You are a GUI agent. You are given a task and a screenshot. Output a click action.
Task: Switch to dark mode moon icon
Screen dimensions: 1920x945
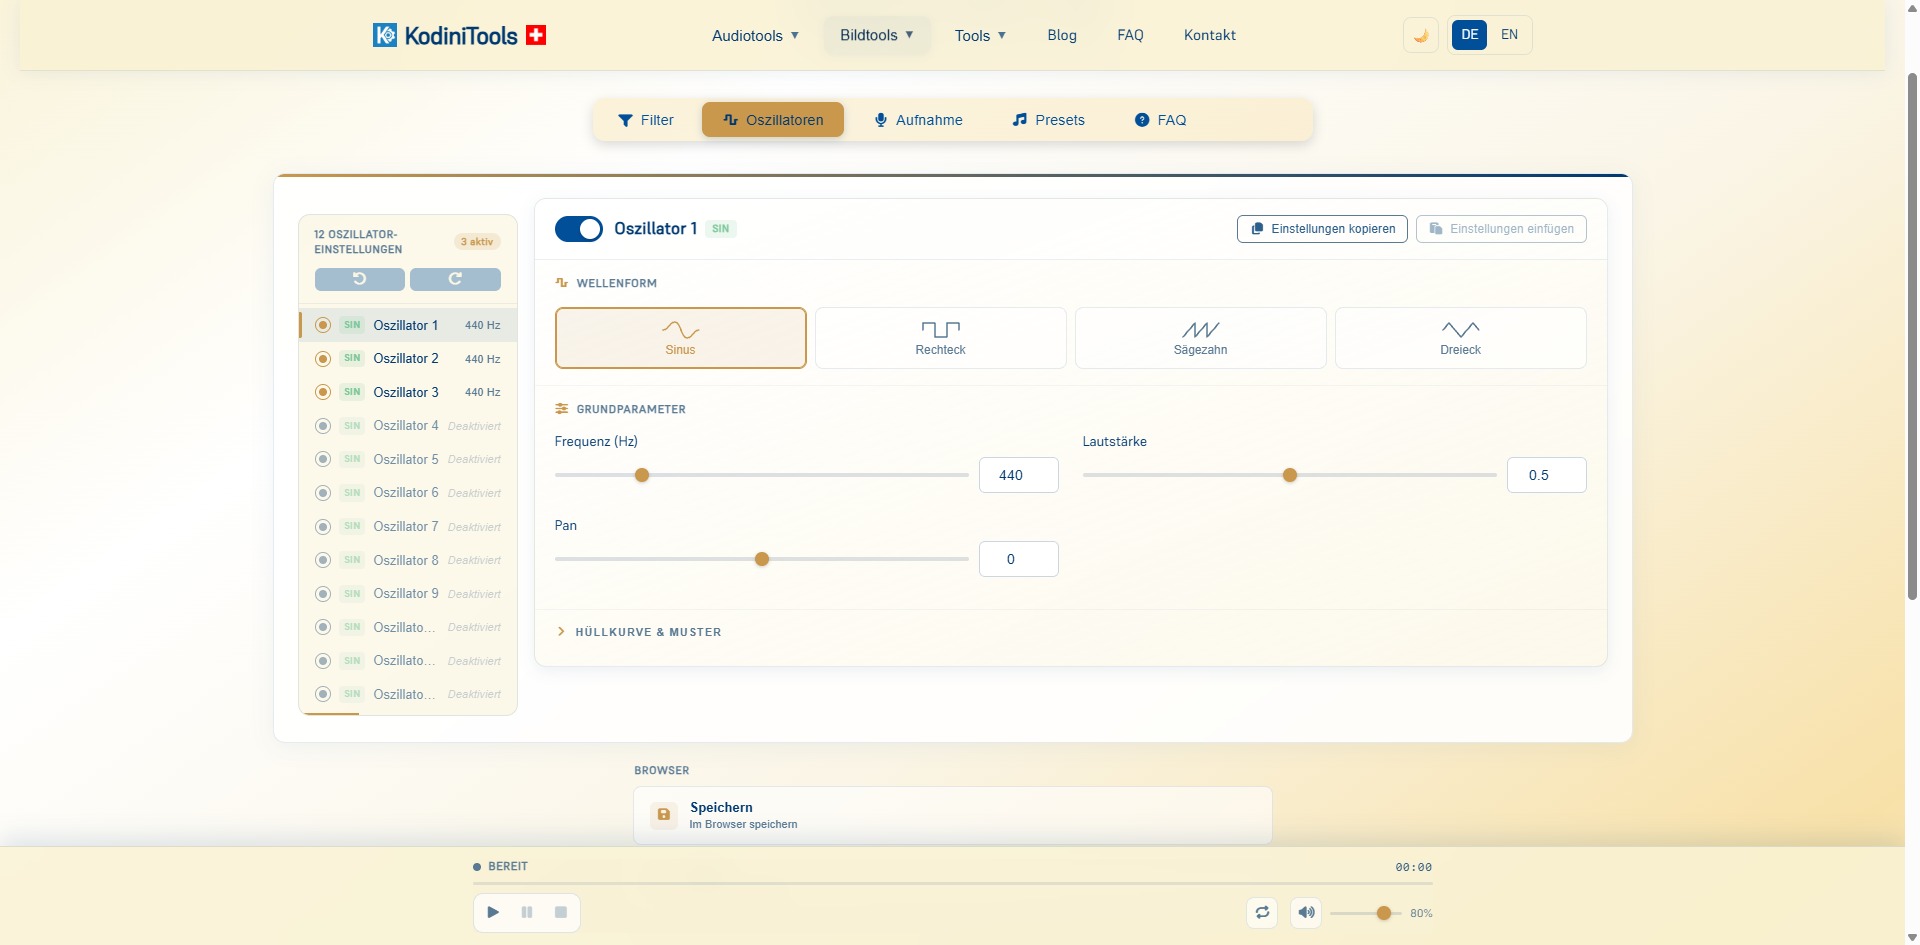point(1420,35)
